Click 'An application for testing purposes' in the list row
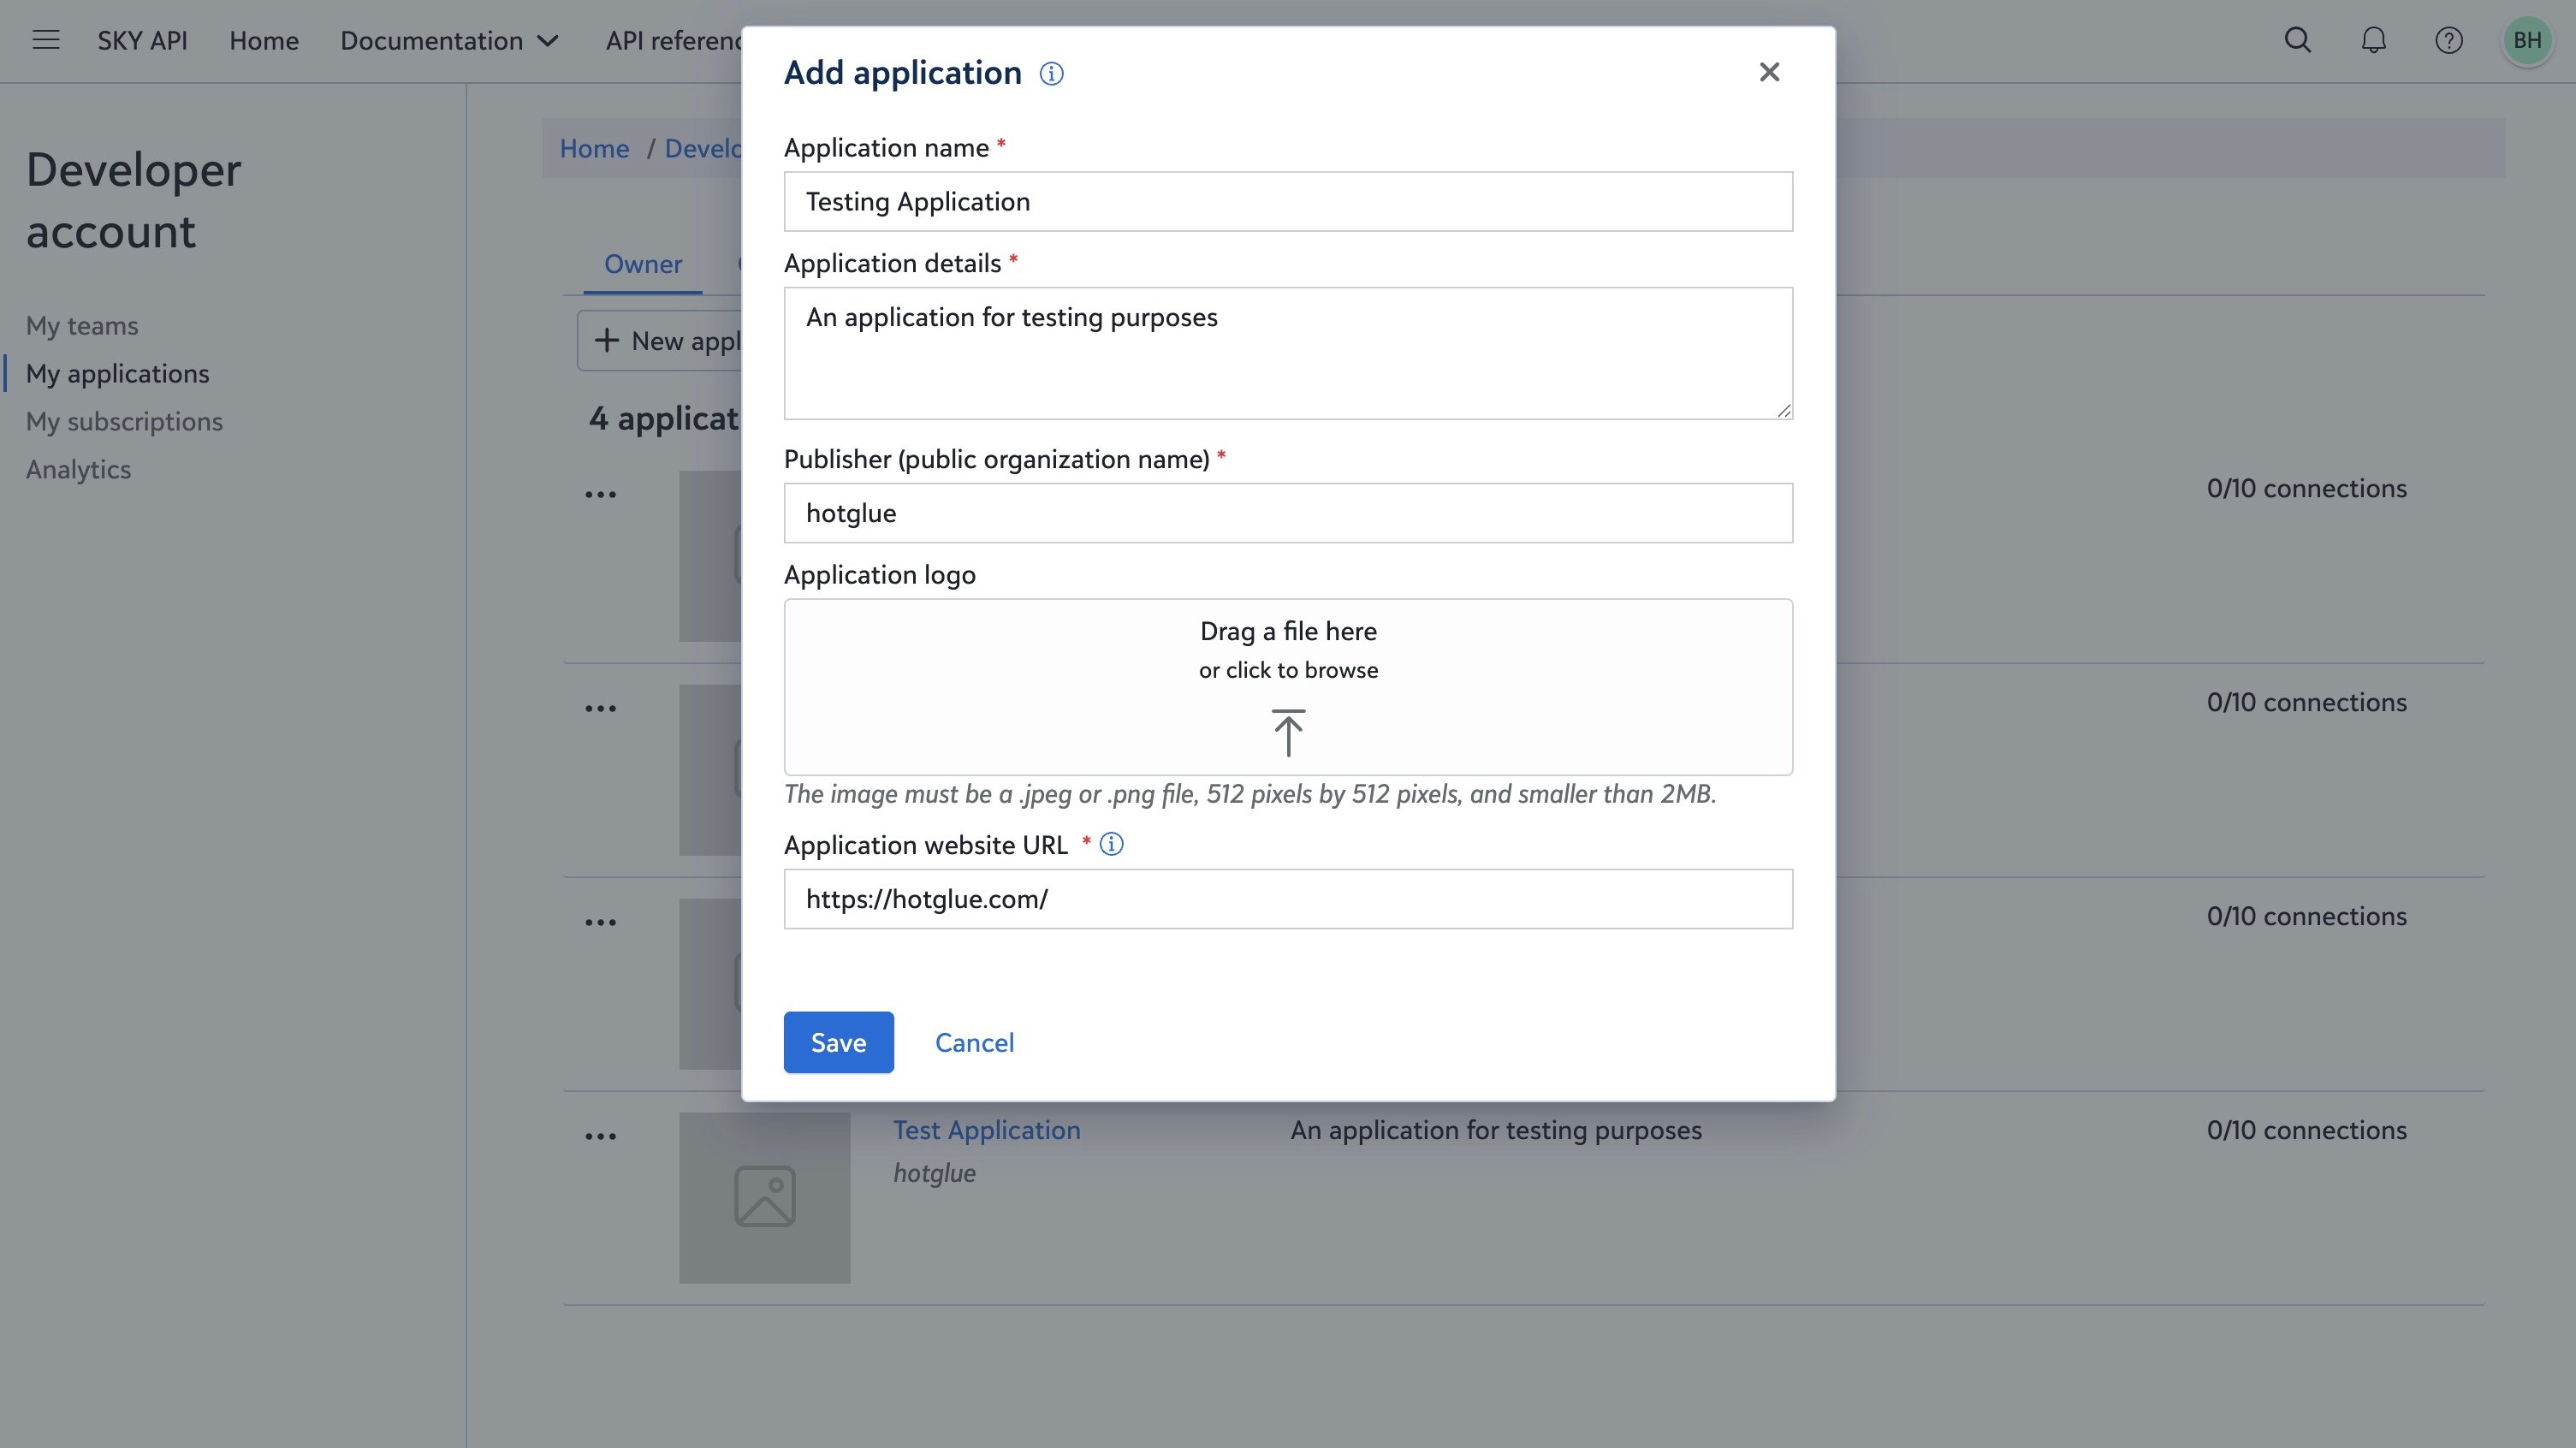The image size is (2576, 1448). tap(1496, 1130)
